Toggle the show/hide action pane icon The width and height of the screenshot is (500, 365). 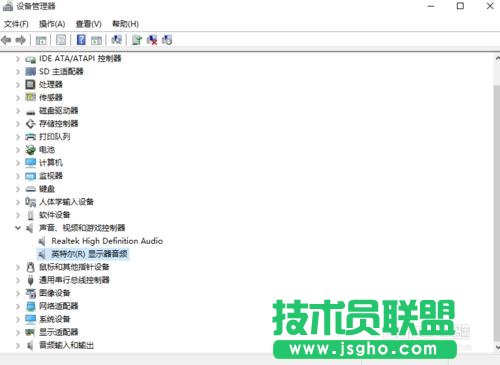[97, 40]
